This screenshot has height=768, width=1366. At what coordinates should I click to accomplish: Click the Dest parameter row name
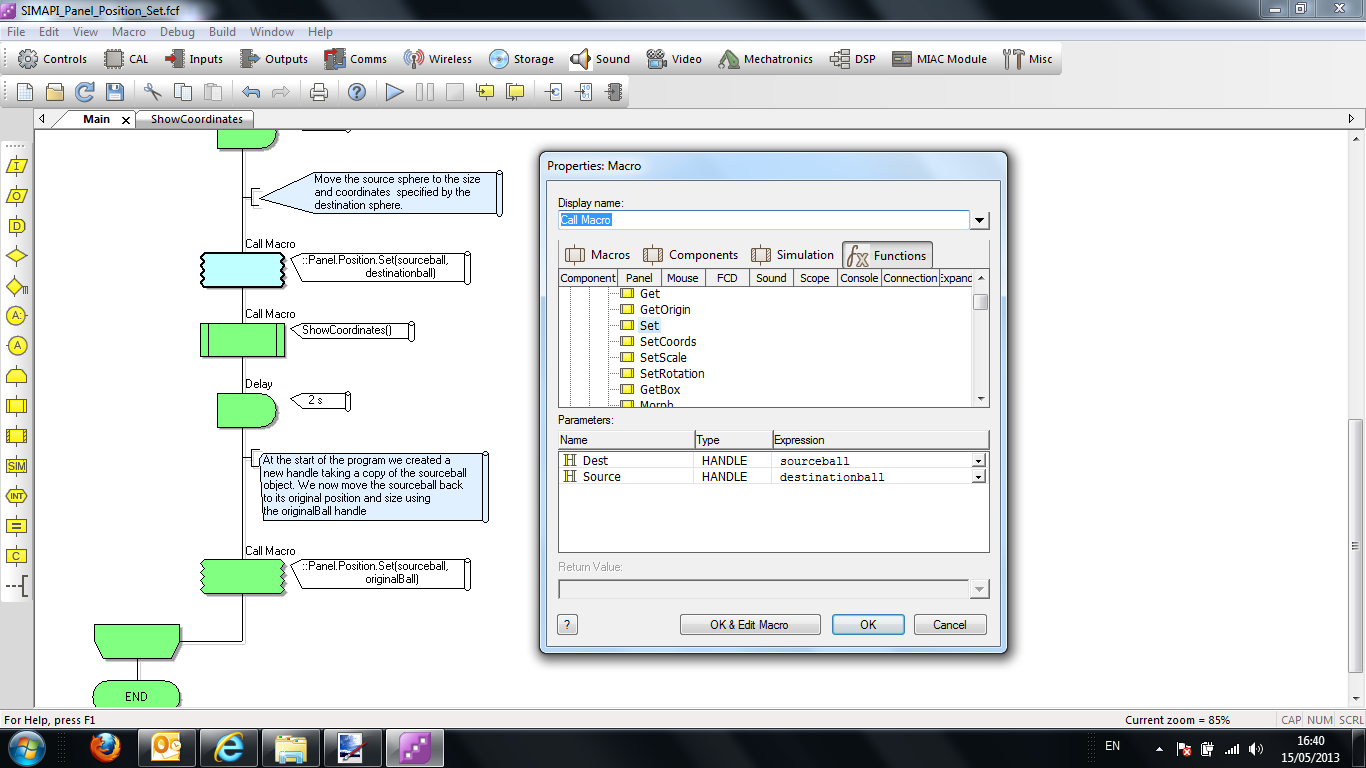(595, 461)
